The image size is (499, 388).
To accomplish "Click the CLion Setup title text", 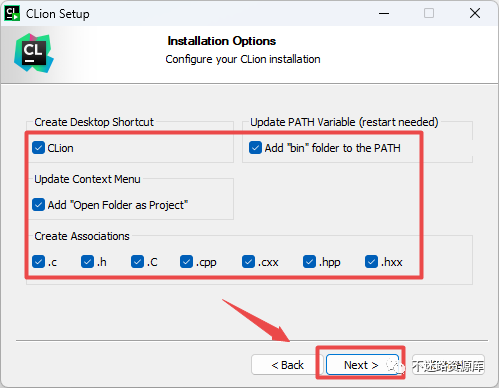I will click(58, 14).
